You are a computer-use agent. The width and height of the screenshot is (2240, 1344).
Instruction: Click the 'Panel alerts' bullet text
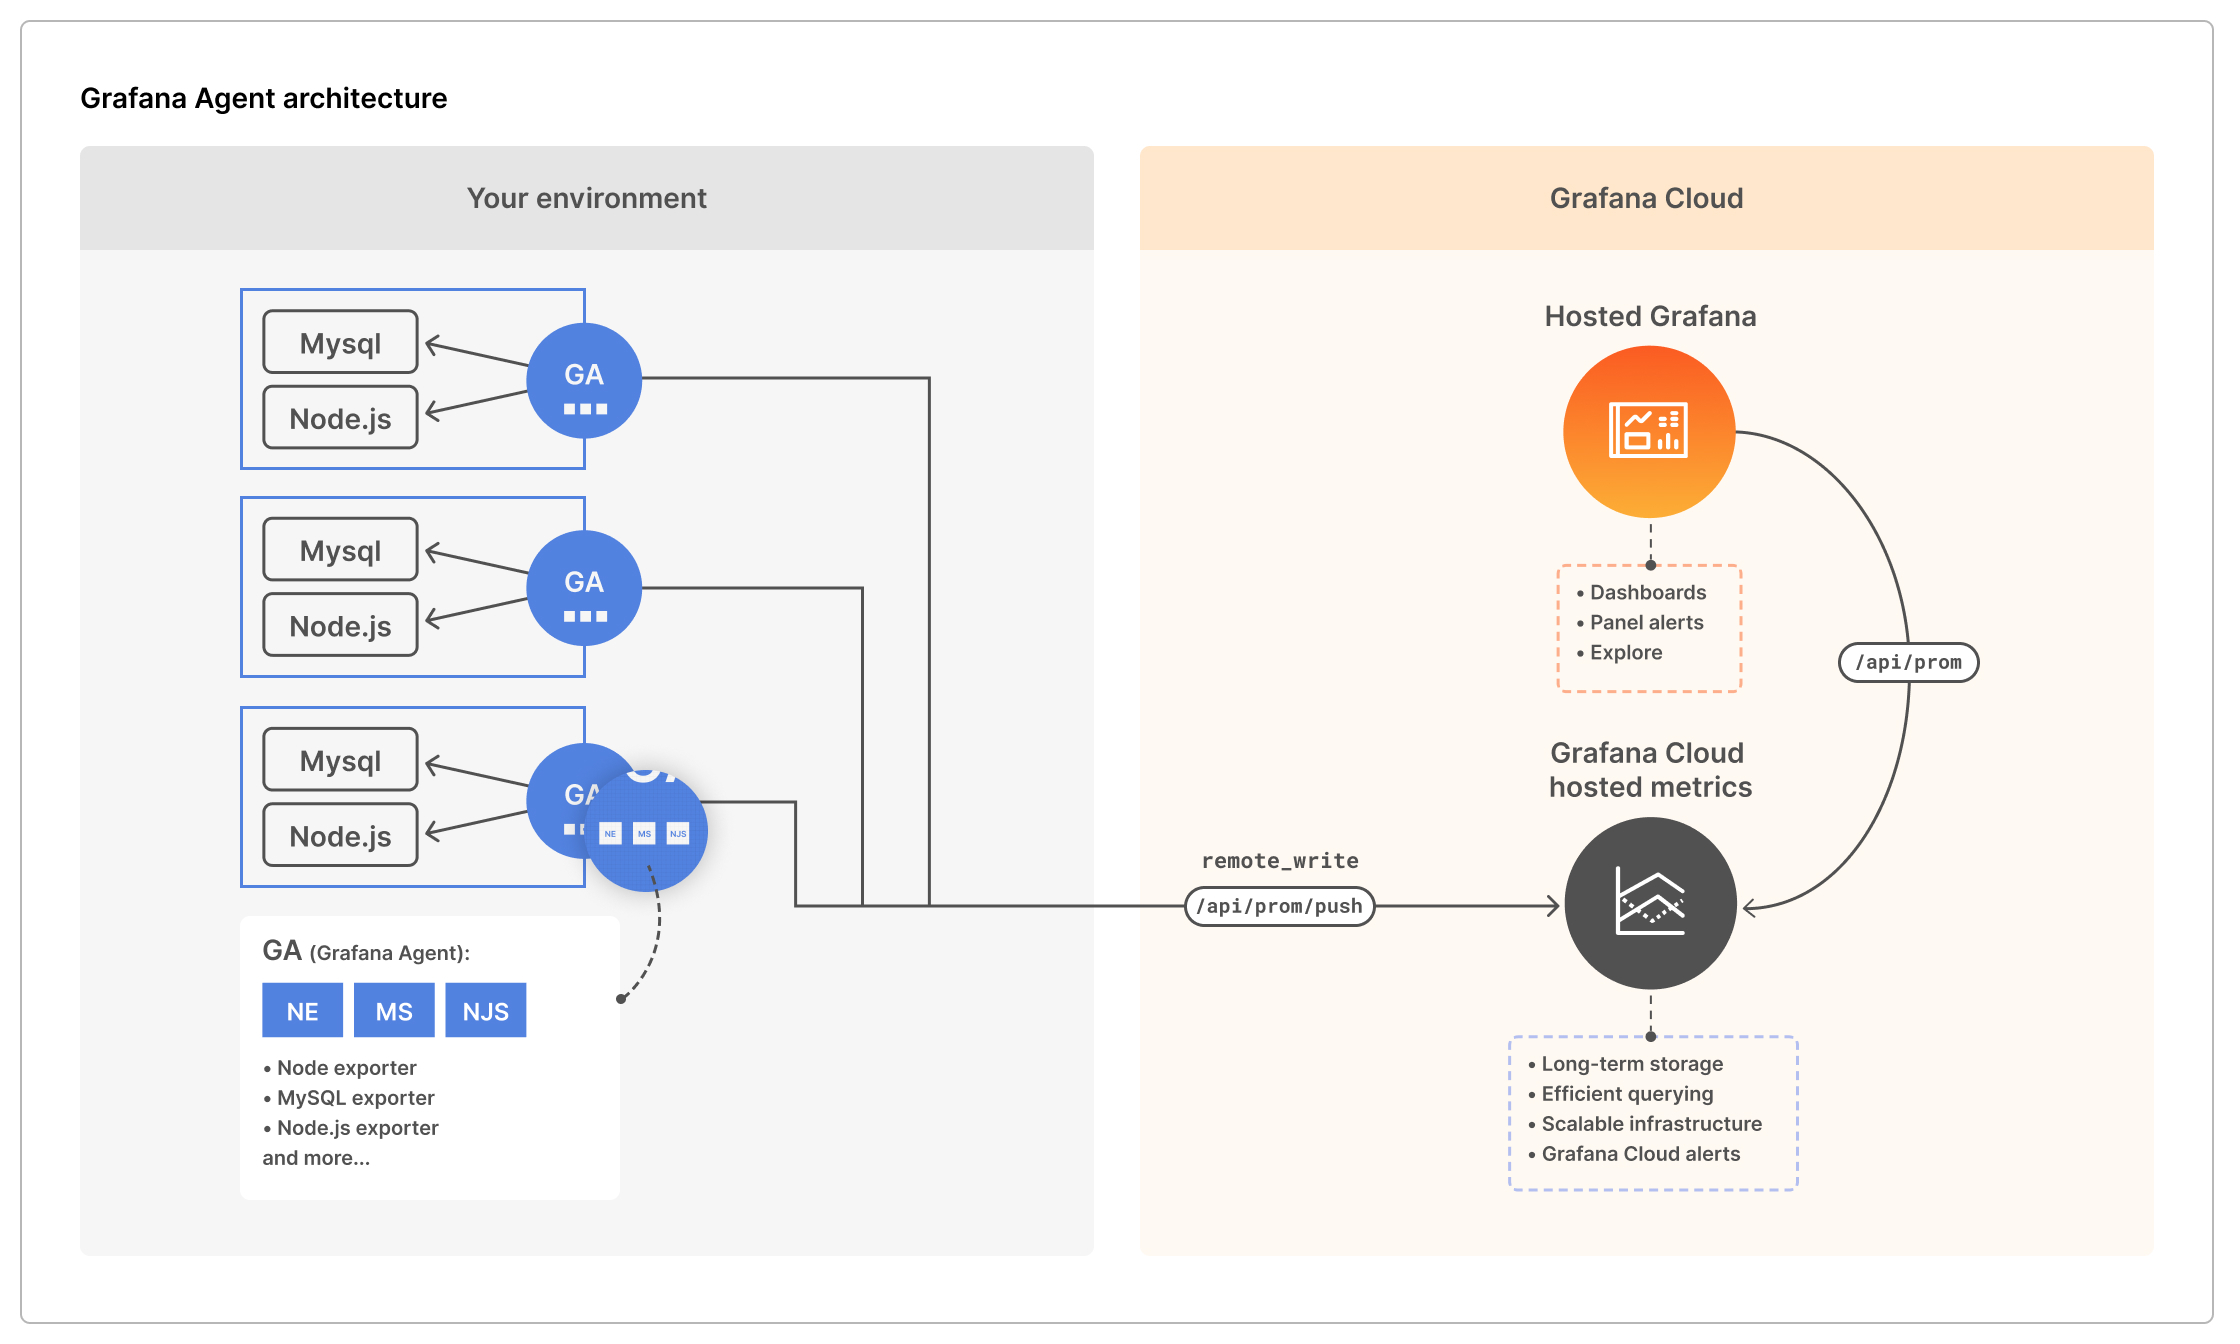tap(1646, 622)
